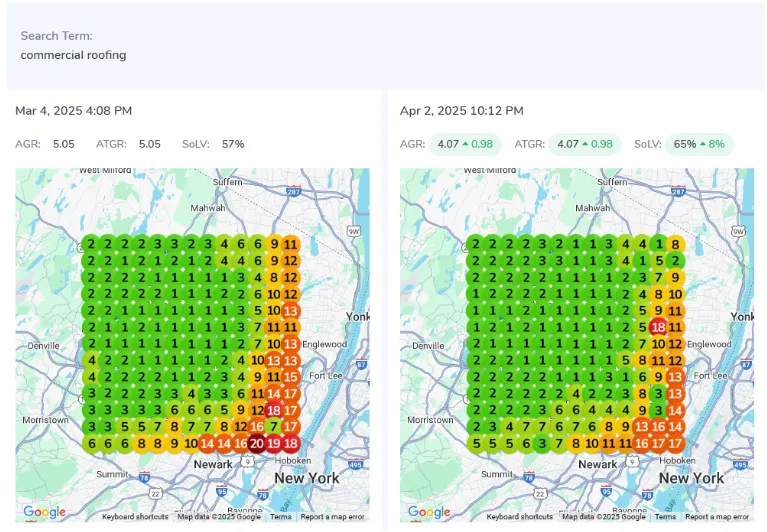Click the dark red rank 20 marker on March map

tap(257, 444)
